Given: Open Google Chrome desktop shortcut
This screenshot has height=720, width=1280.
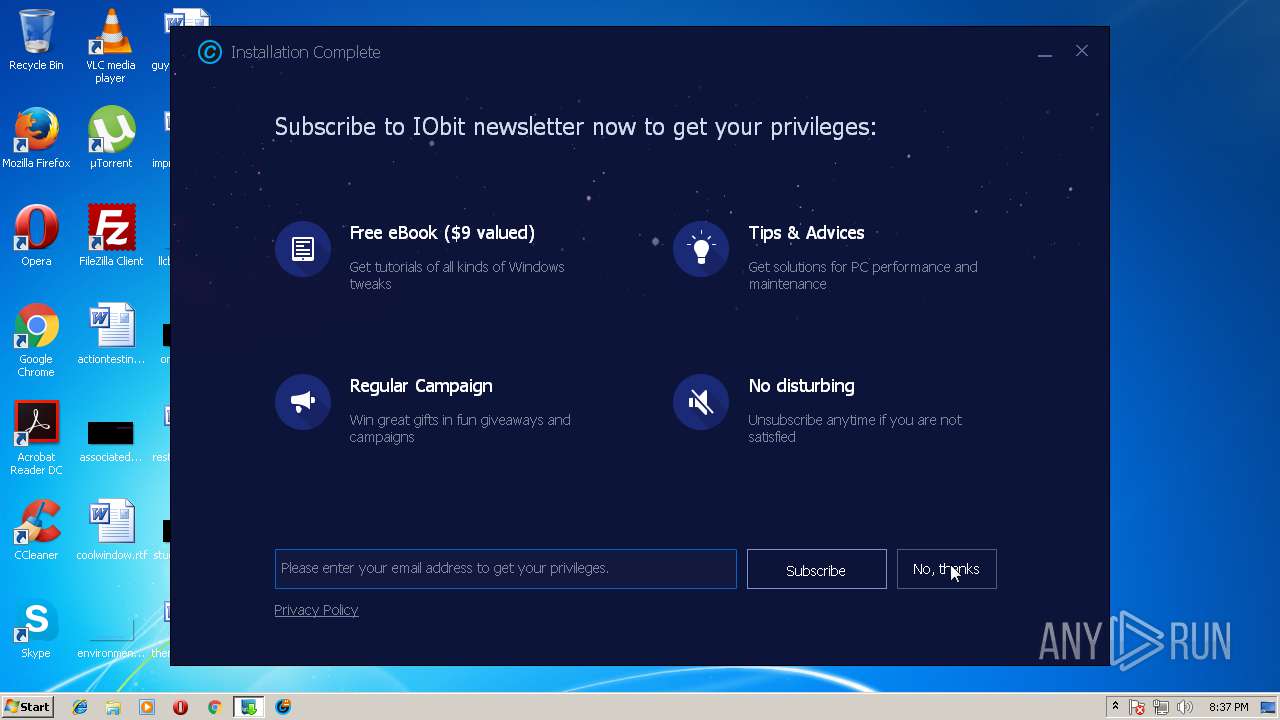Looking at the screenshot, I should pos(36,340).
